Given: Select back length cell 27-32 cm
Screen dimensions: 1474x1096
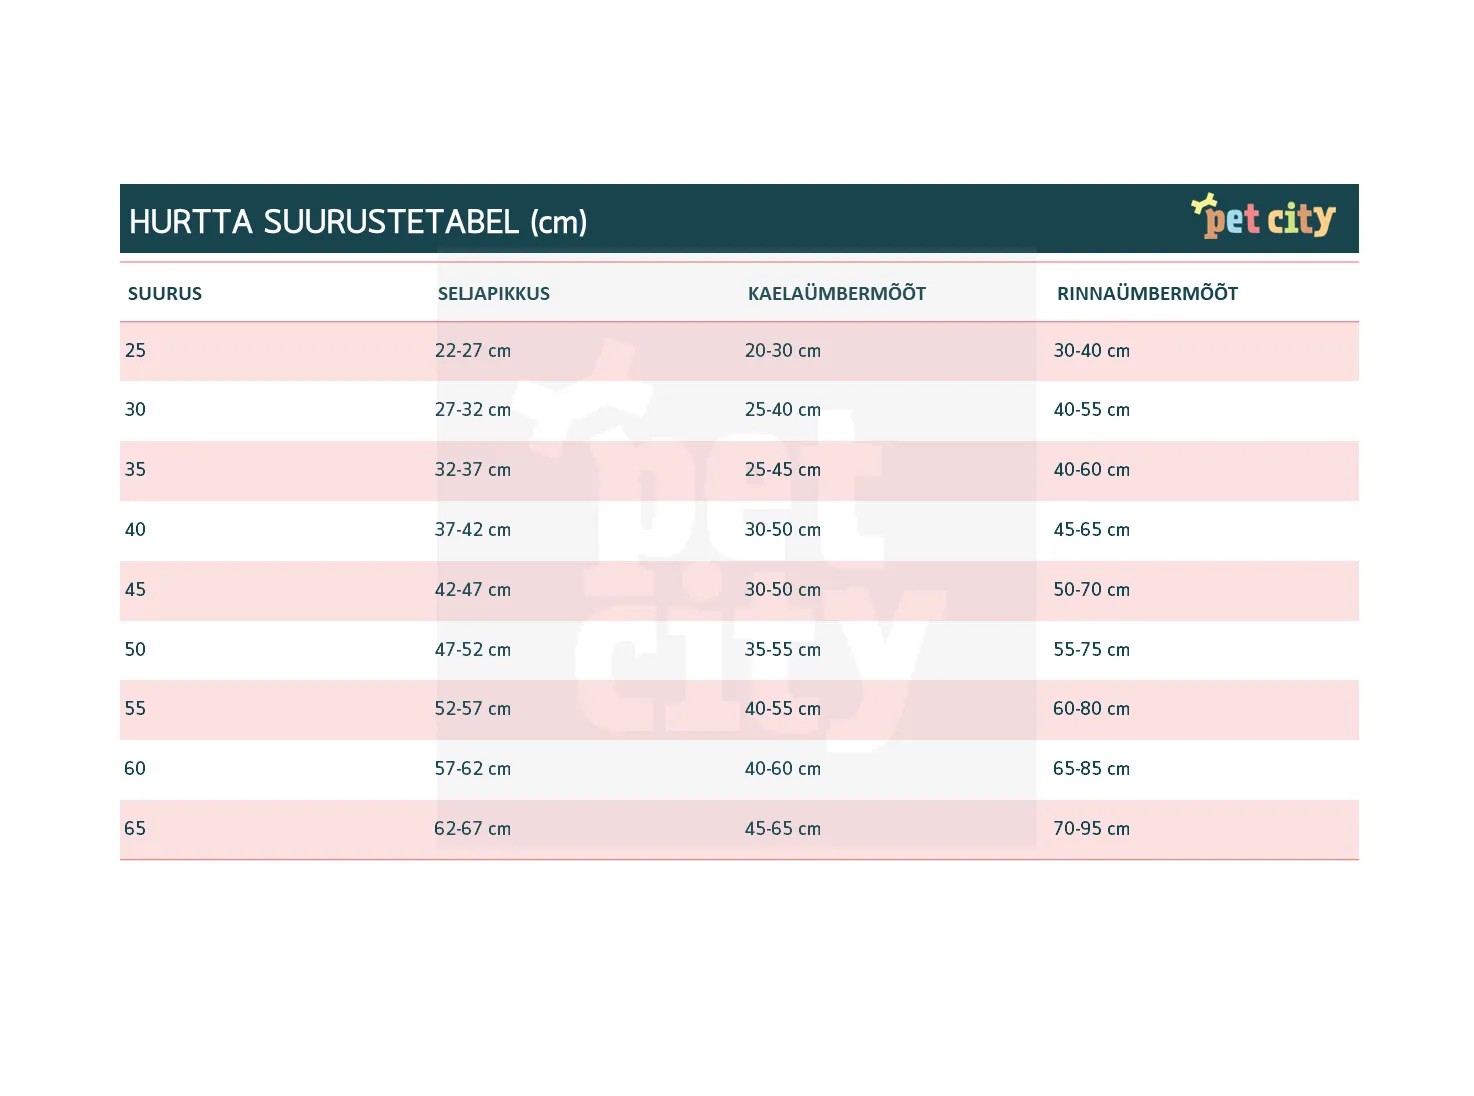Looking at the screenshot, I should 473,410.
